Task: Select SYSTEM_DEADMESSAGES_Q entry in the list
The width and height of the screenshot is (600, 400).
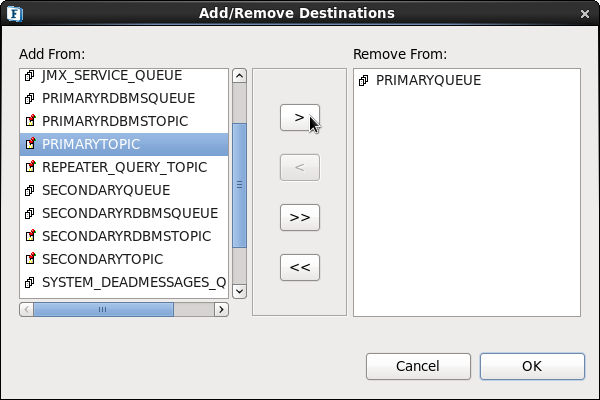Action: [x=124, y=282]
